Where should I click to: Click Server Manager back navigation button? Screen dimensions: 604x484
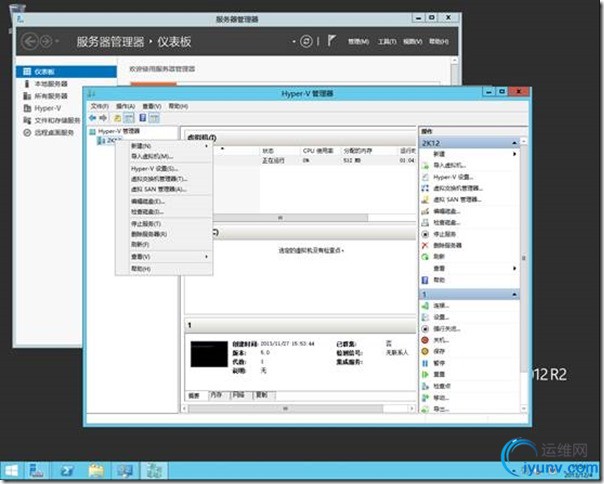pyautogui.click(x=30, y=41)
